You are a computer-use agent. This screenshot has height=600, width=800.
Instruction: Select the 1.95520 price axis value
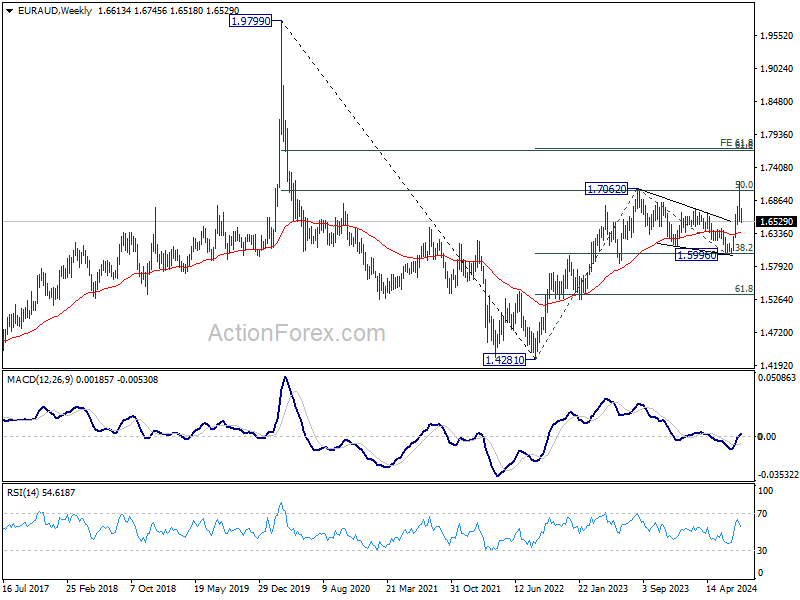[x=777, y=36]
